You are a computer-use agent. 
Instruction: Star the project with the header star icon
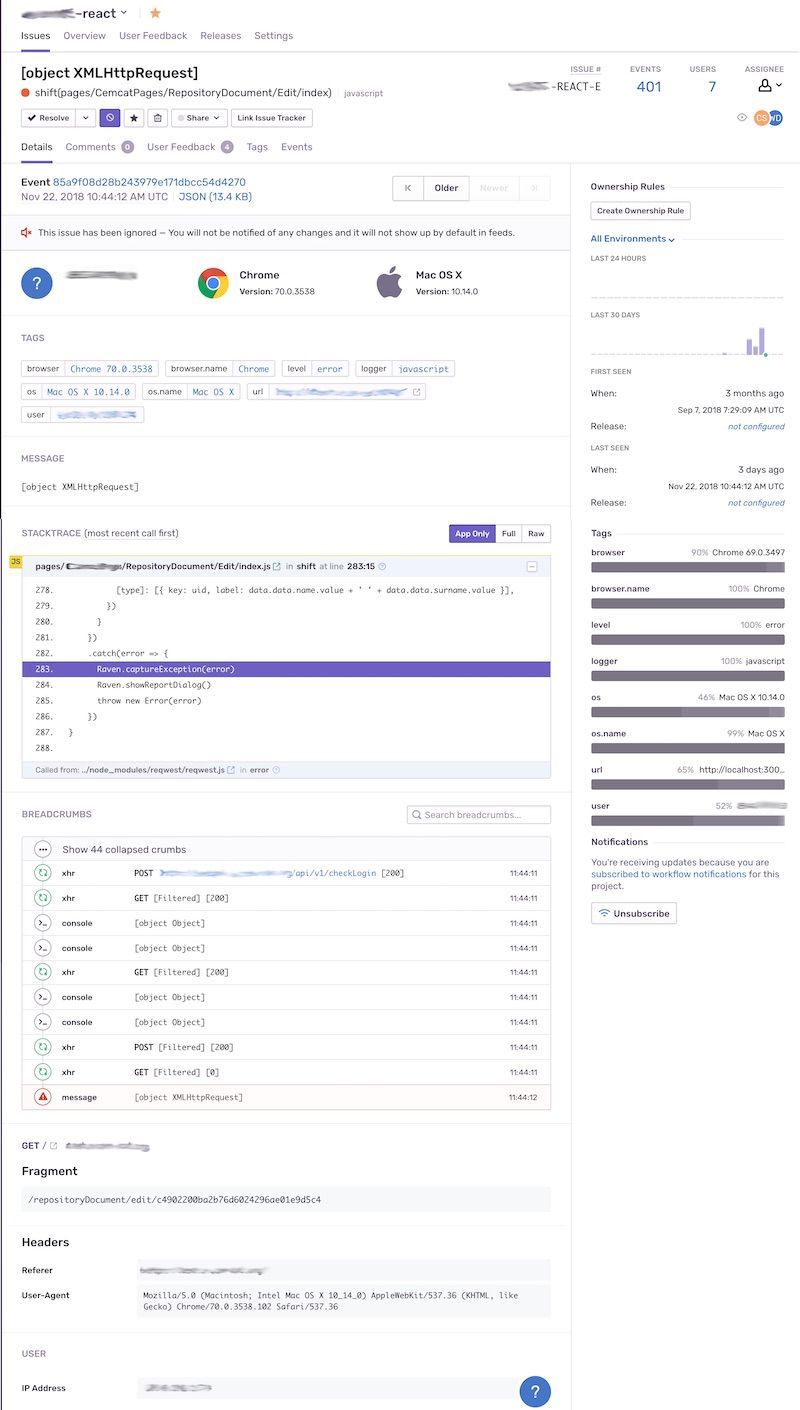[155, 13]
